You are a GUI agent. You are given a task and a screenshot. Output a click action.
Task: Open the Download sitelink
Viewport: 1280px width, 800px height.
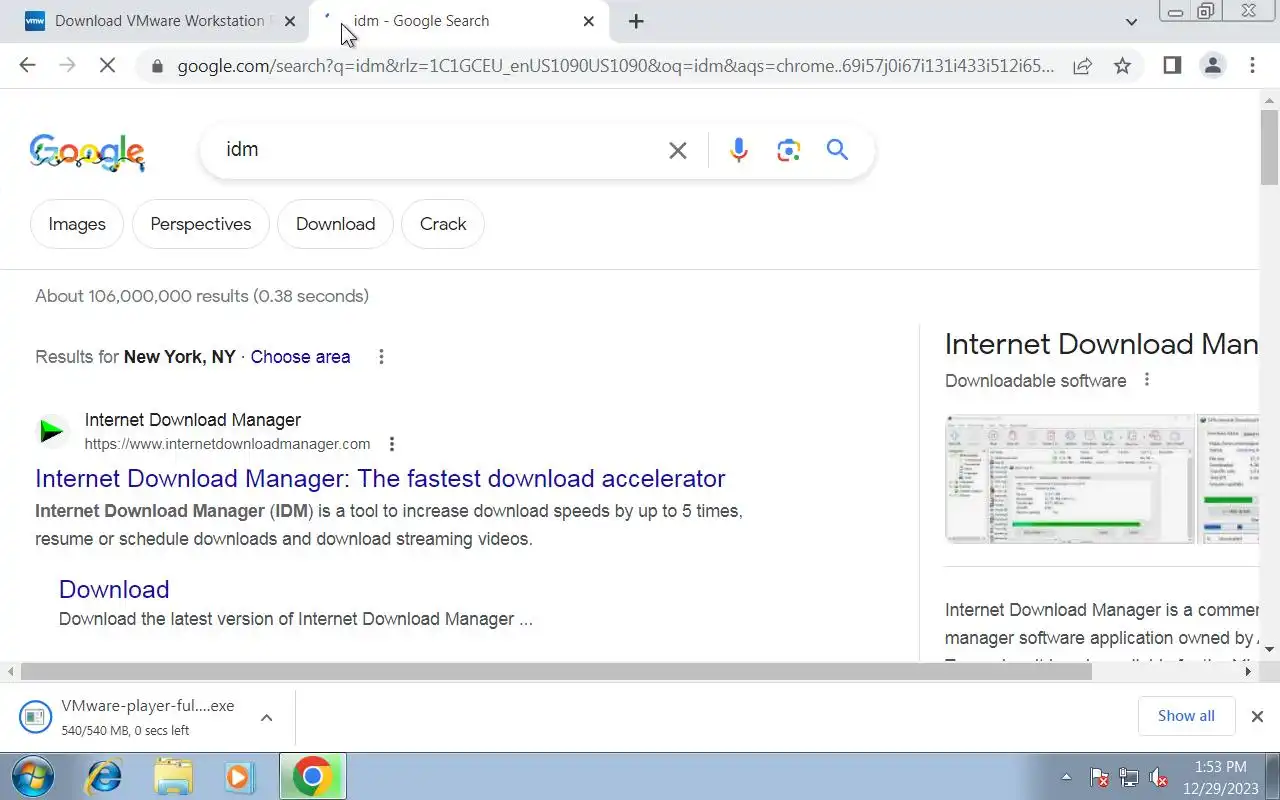114,589
